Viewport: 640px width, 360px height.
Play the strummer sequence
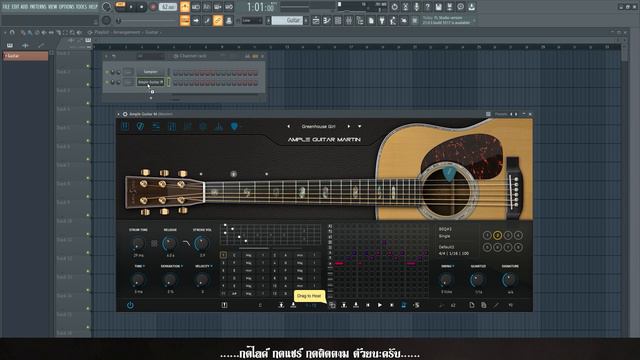(380, 305)
